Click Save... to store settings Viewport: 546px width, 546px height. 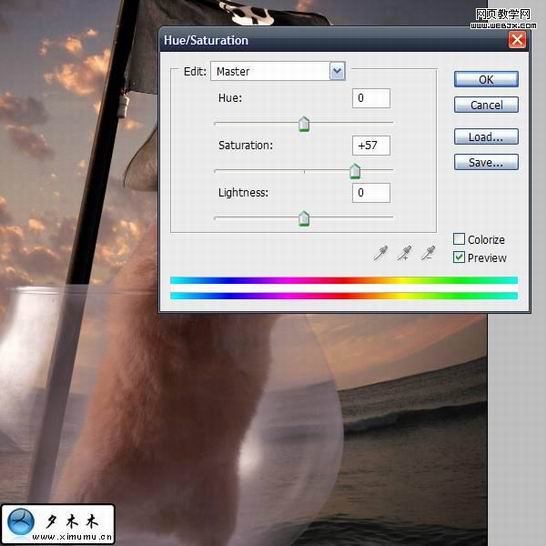(486, 162)
